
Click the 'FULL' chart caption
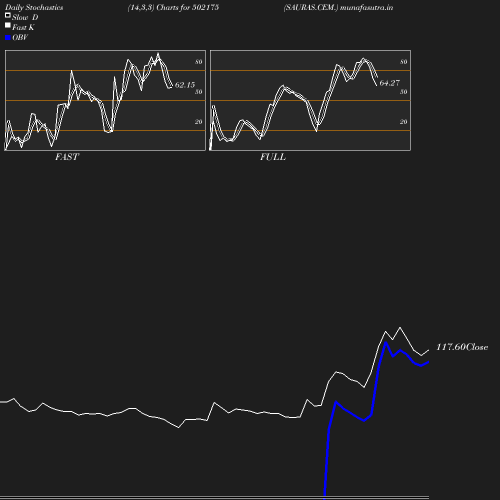point(273,157)
